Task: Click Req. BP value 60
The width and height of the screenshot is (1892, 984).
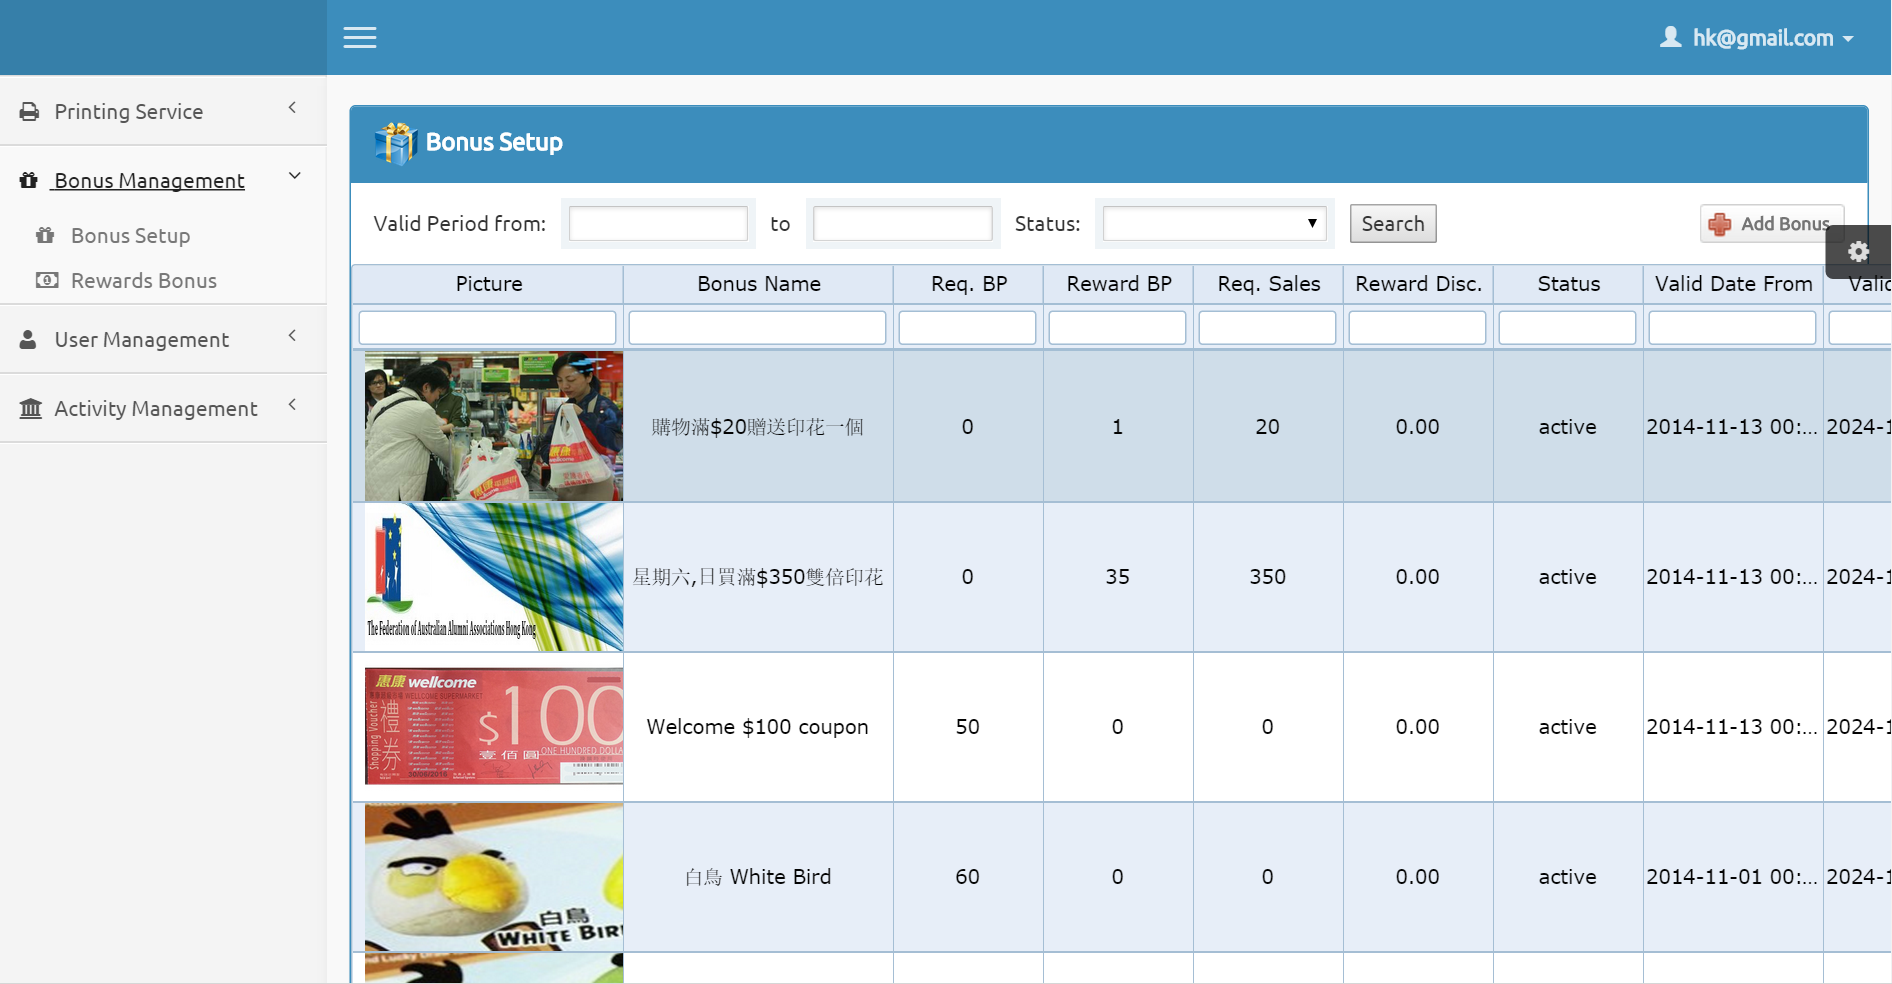Action: pos(968,877)
